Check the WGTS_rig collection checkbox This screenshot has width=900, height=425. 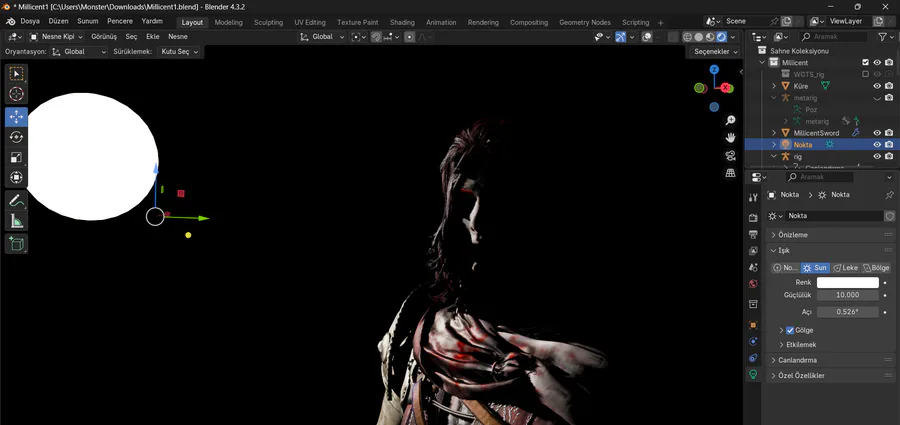coord(866,74)
